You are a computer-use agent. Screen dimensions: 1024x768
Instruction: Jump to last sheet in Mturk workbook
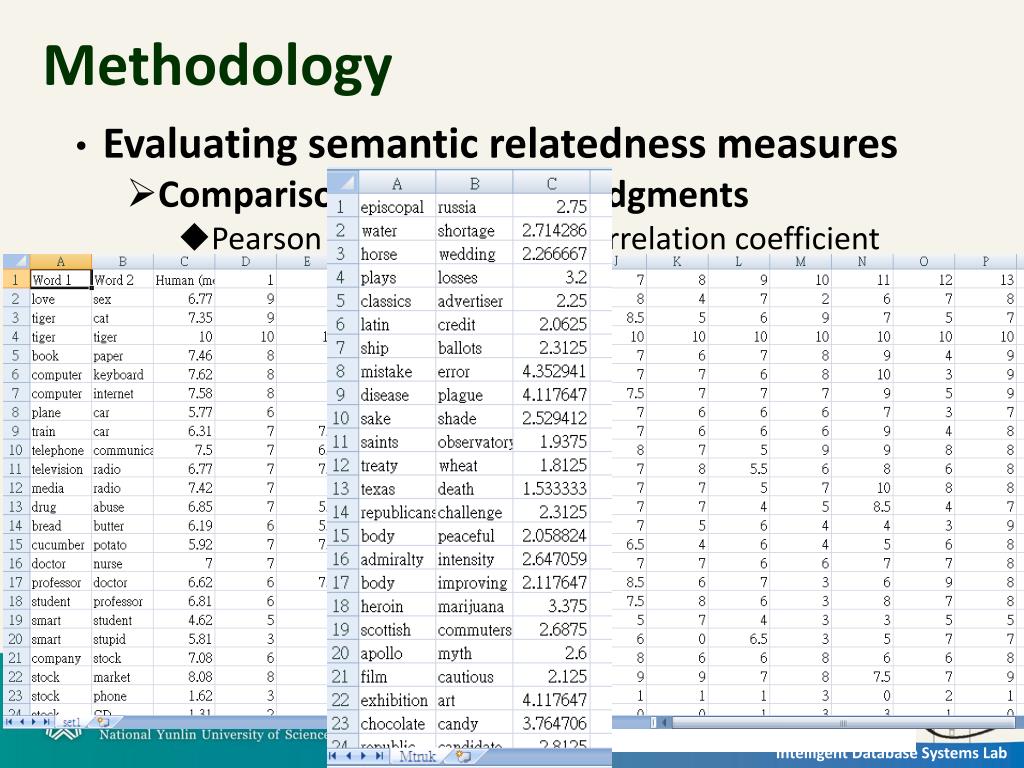[379, 756]
